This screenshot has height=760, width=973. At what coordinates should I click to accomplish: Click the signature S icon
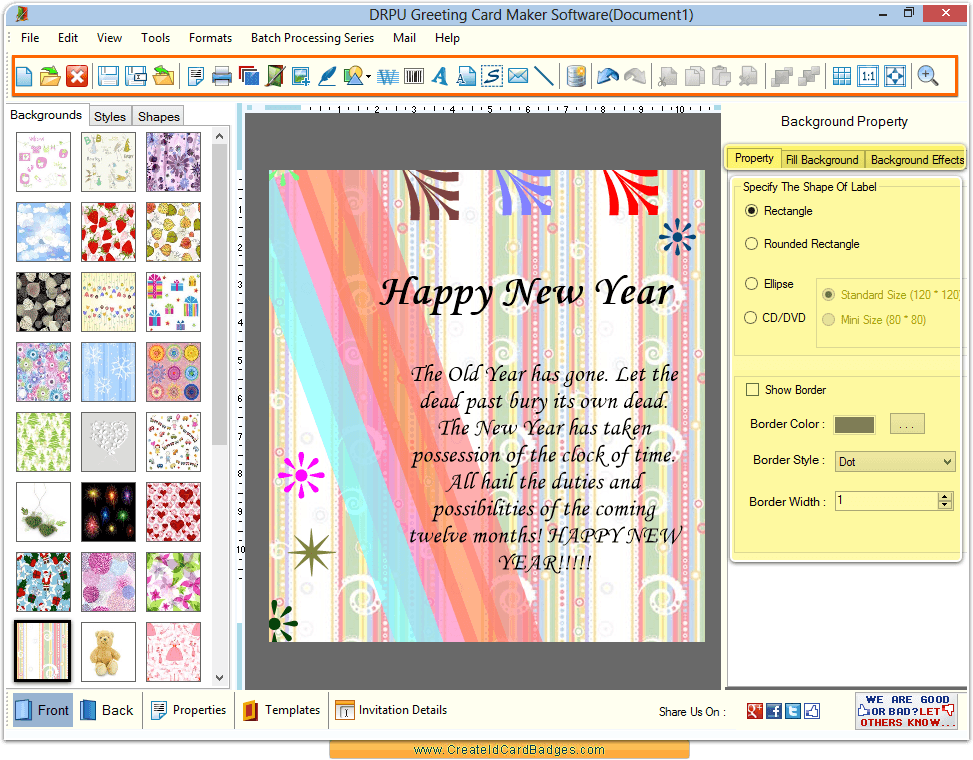point(492,76)
